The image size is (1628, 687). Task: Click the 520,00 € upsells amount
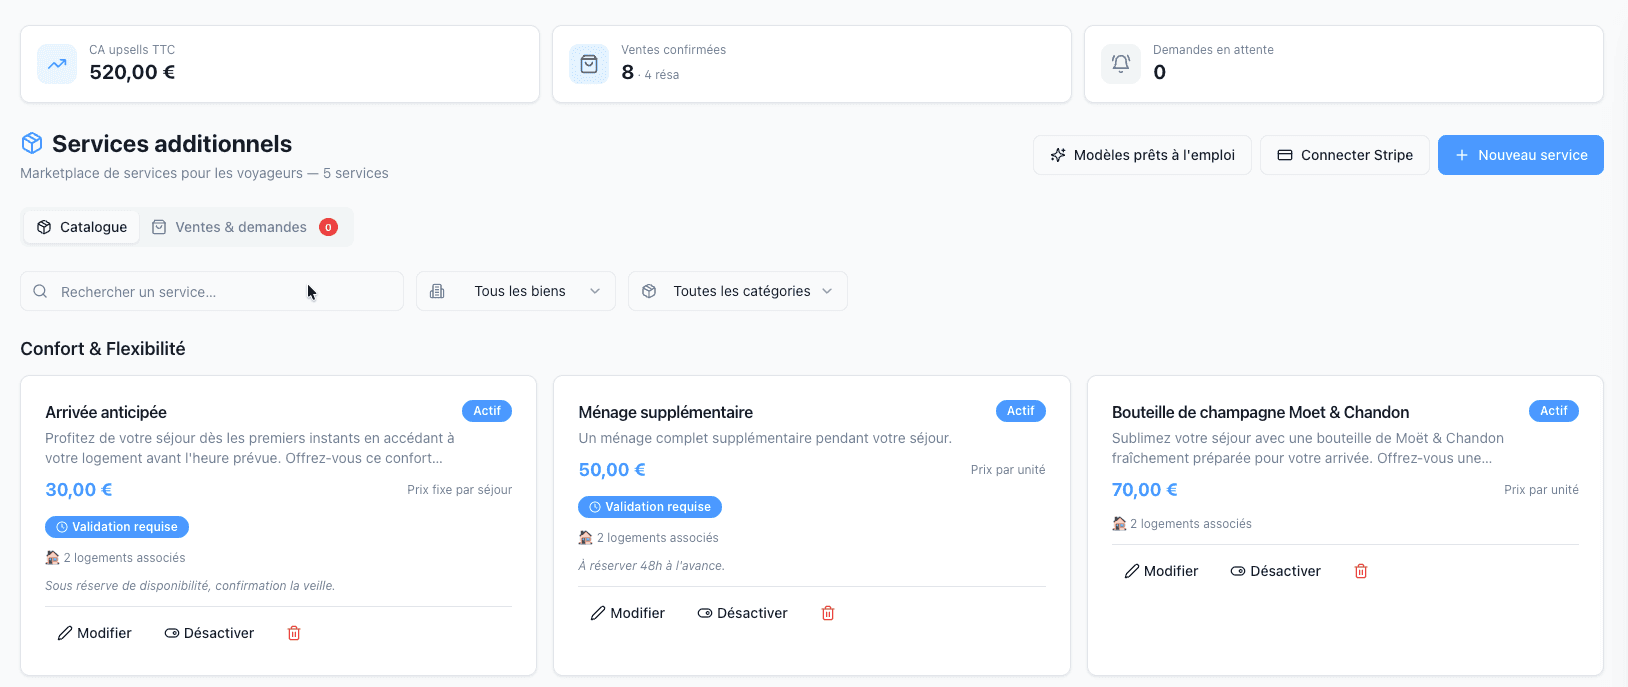(x=132, y=72)
